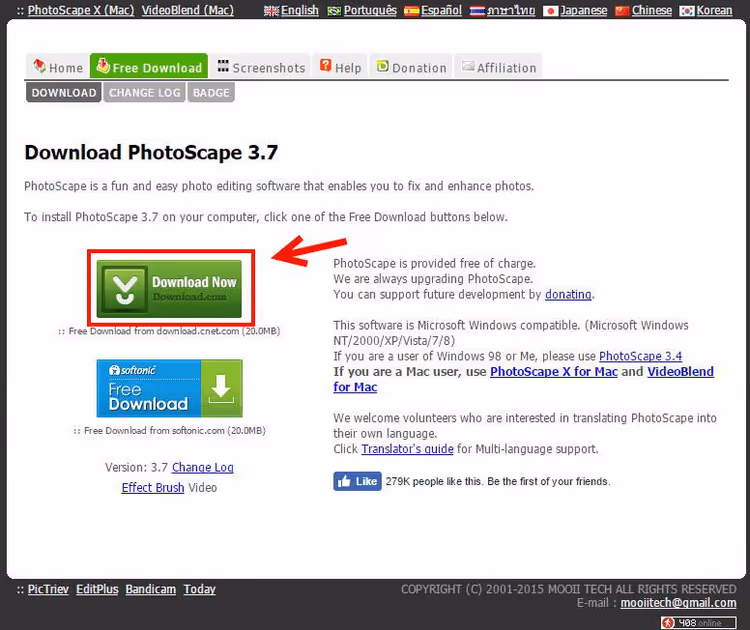750x630 pixels.
Task: Switch to the Screenshots tab
Action: click(261, 66)
